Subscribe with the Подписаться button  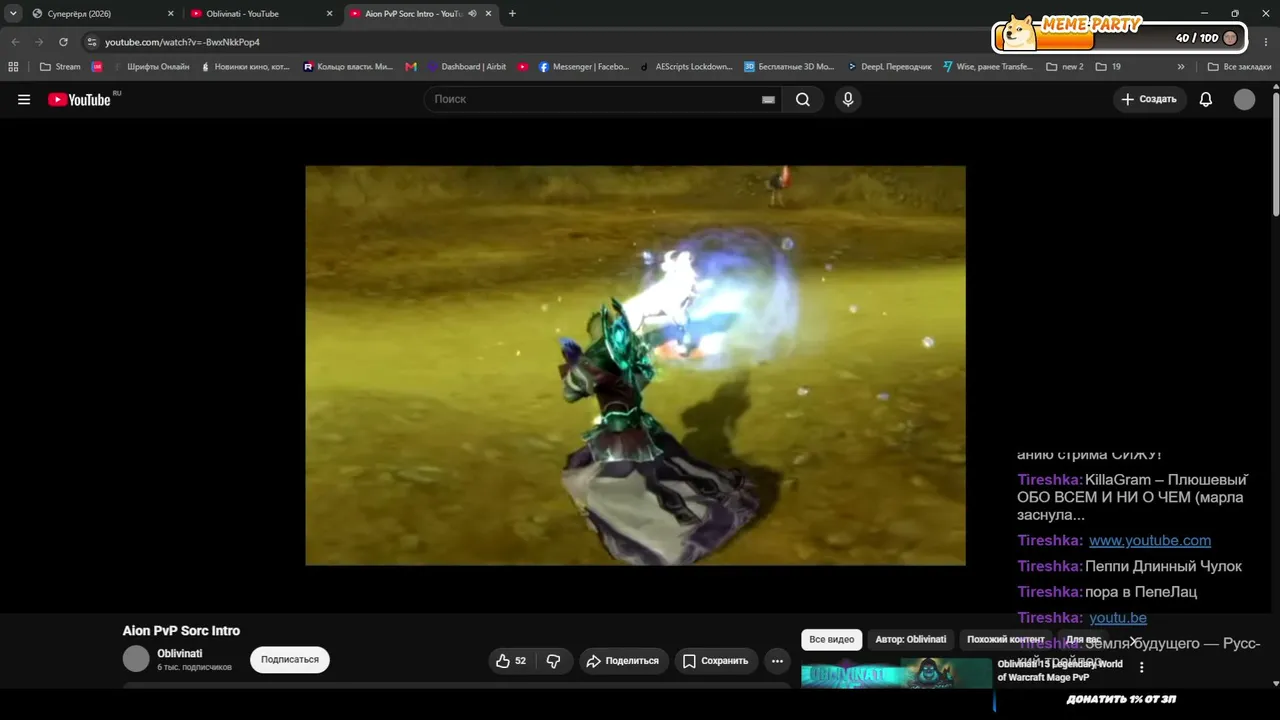[x=290, y=660]
